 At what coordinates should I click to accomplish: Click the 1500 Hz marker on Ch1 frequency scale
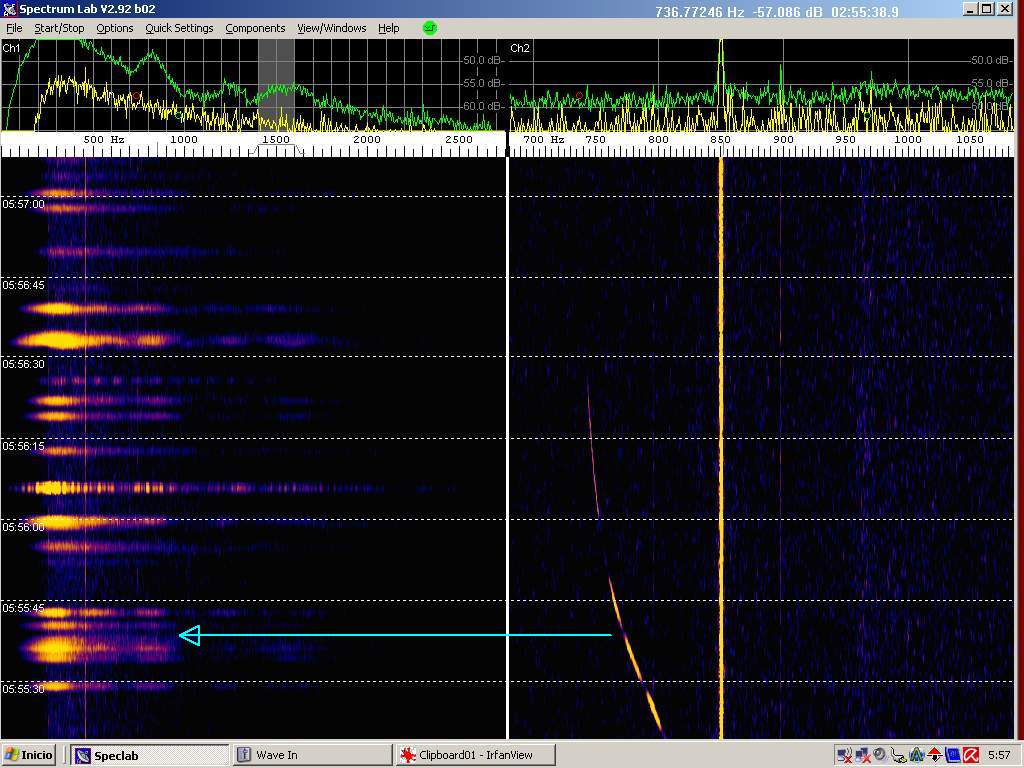pos(275,140)
